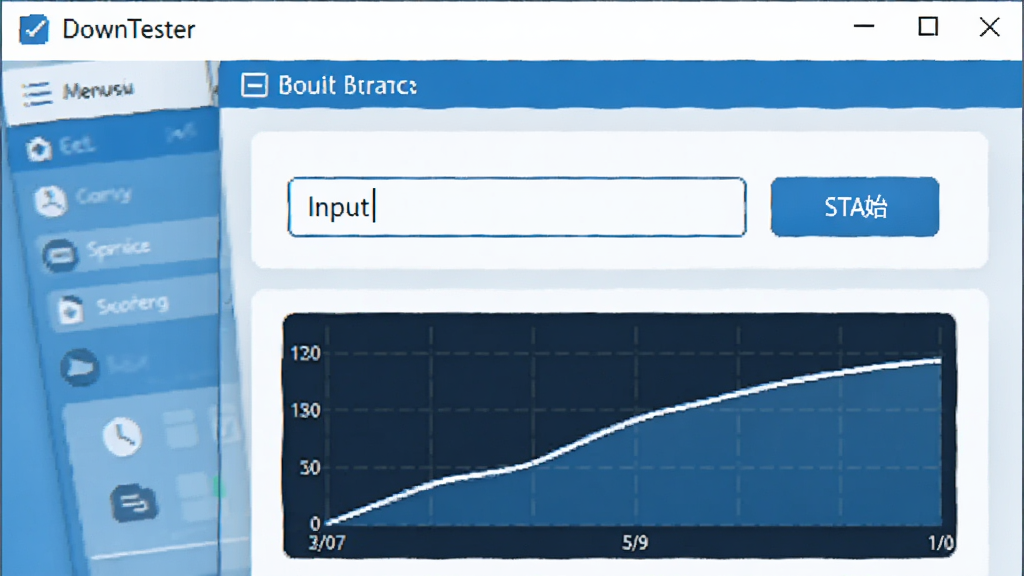The height and width of the screenshot is (576, 1024).
Task: Click the chat note icon in sidebar
Action: coord(133,502)
